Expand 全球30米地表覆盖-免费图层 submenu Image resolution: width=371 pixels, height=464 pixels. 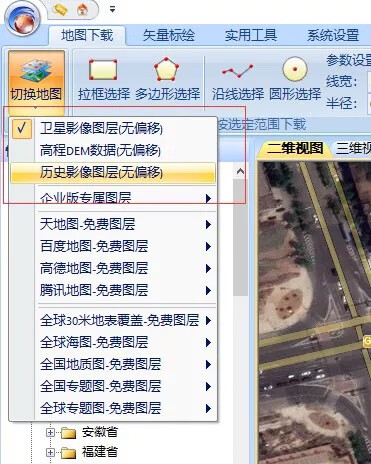113,320
